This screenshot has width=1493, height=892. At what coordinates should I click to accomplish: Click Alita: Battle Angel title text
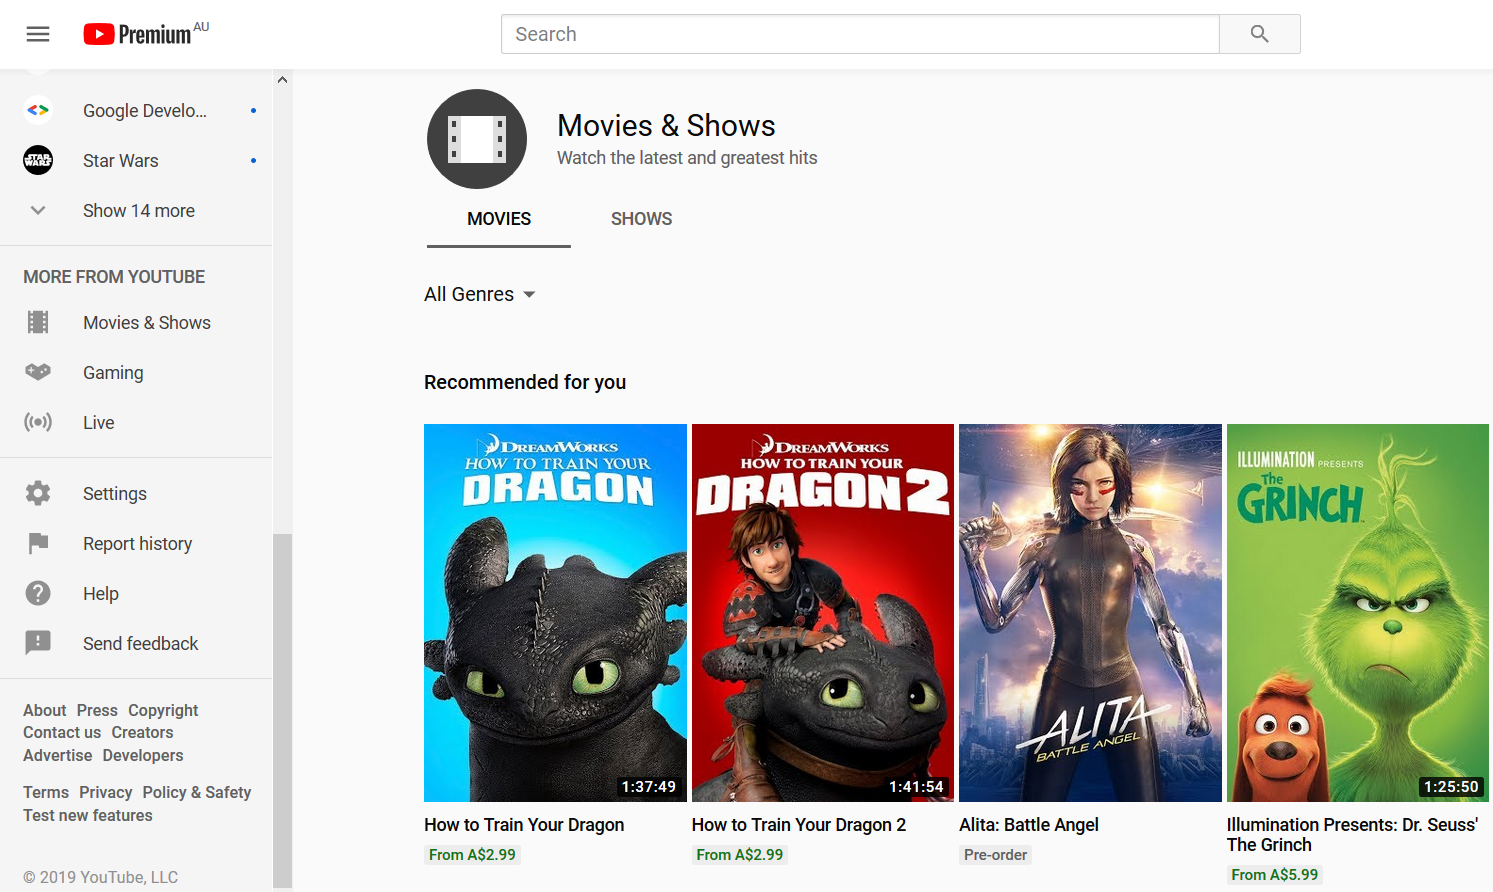click(1029, 824)
